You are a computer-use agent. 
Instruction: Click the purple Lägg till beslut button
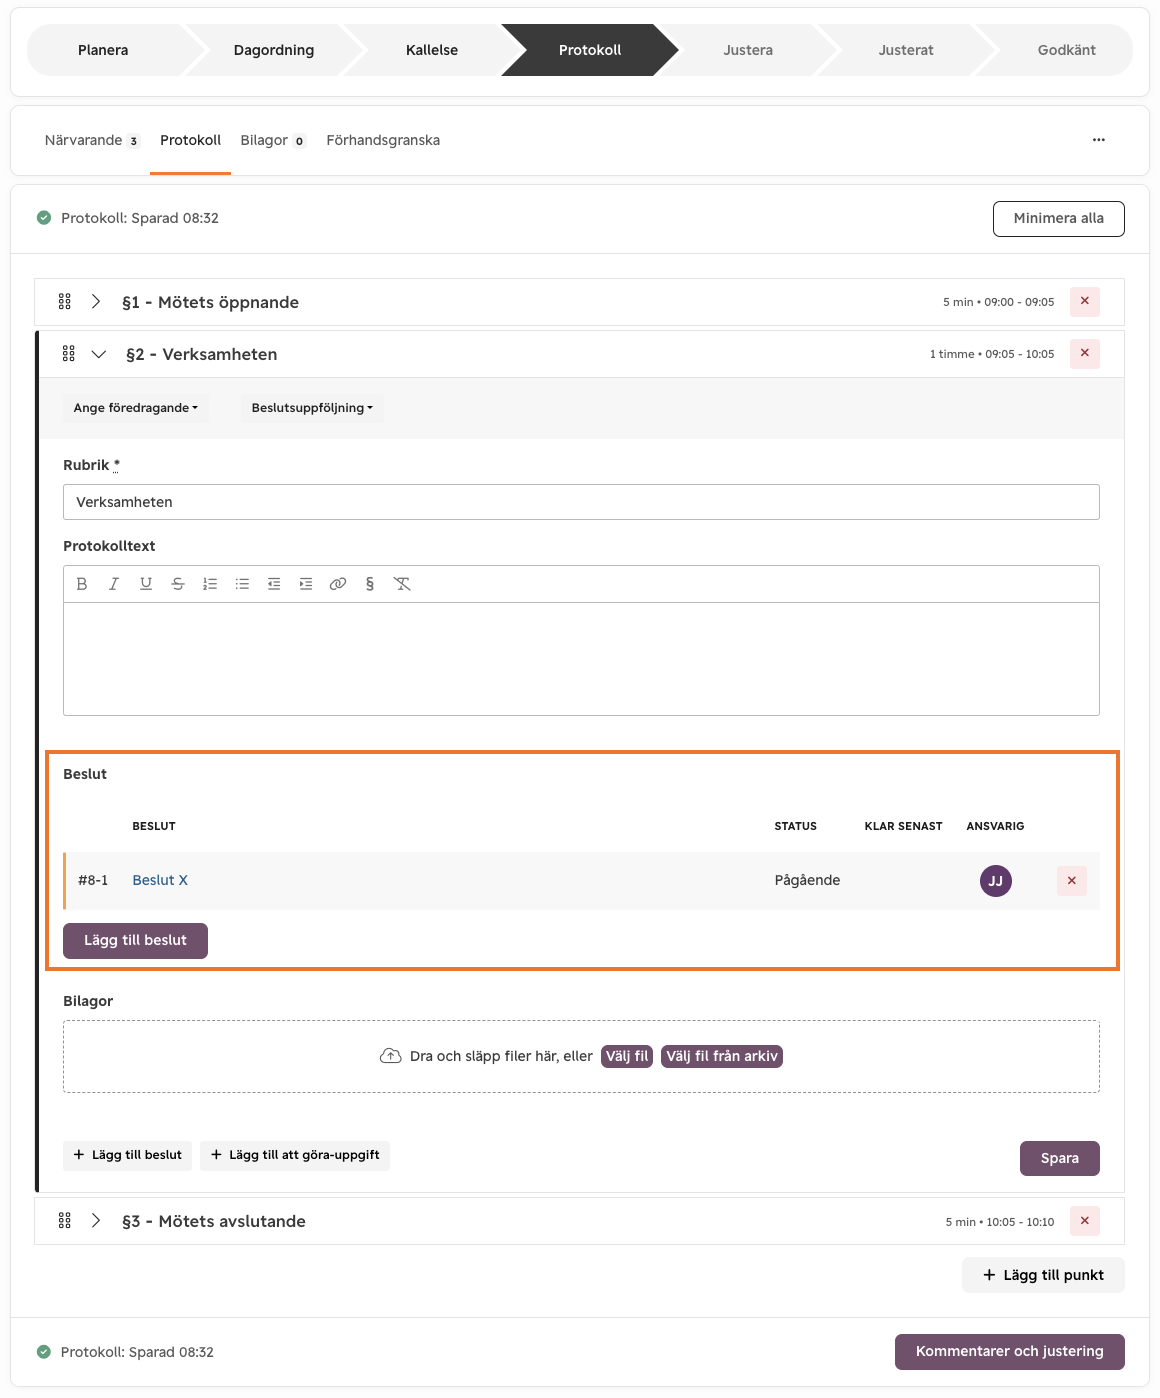tap(135, 941)
